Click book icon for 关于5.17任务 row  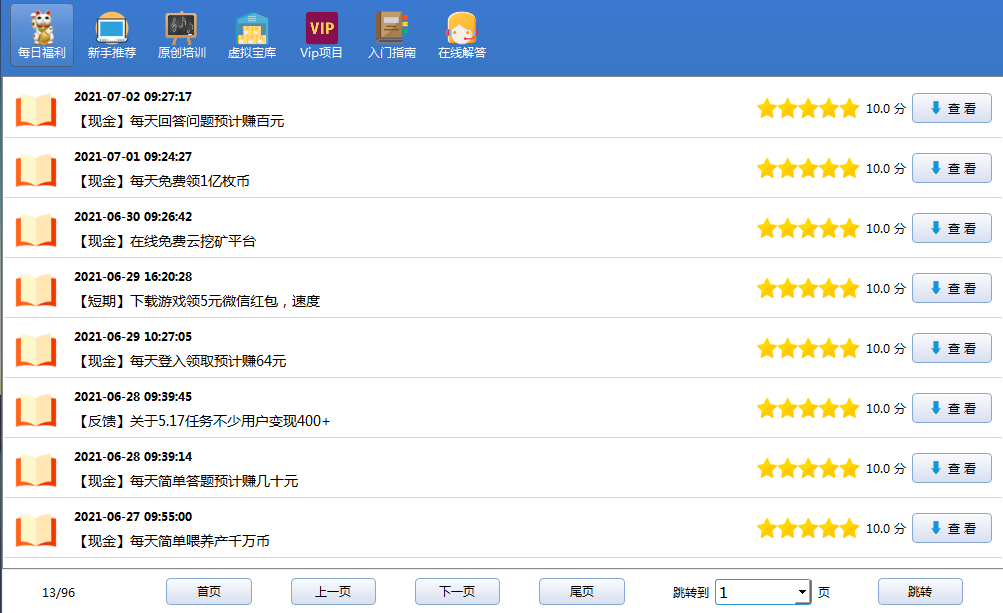(36, 410)
